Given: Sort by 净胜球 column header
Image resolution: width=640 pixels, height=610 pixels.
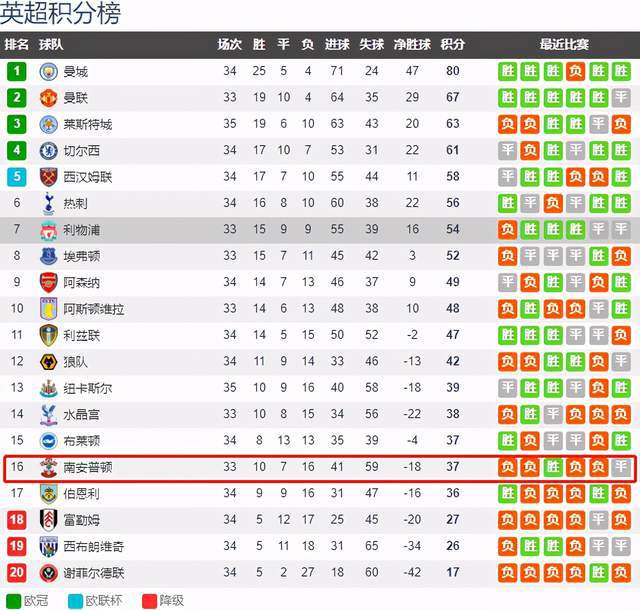Looking at the screenshot, I should (x=412, y=44).
